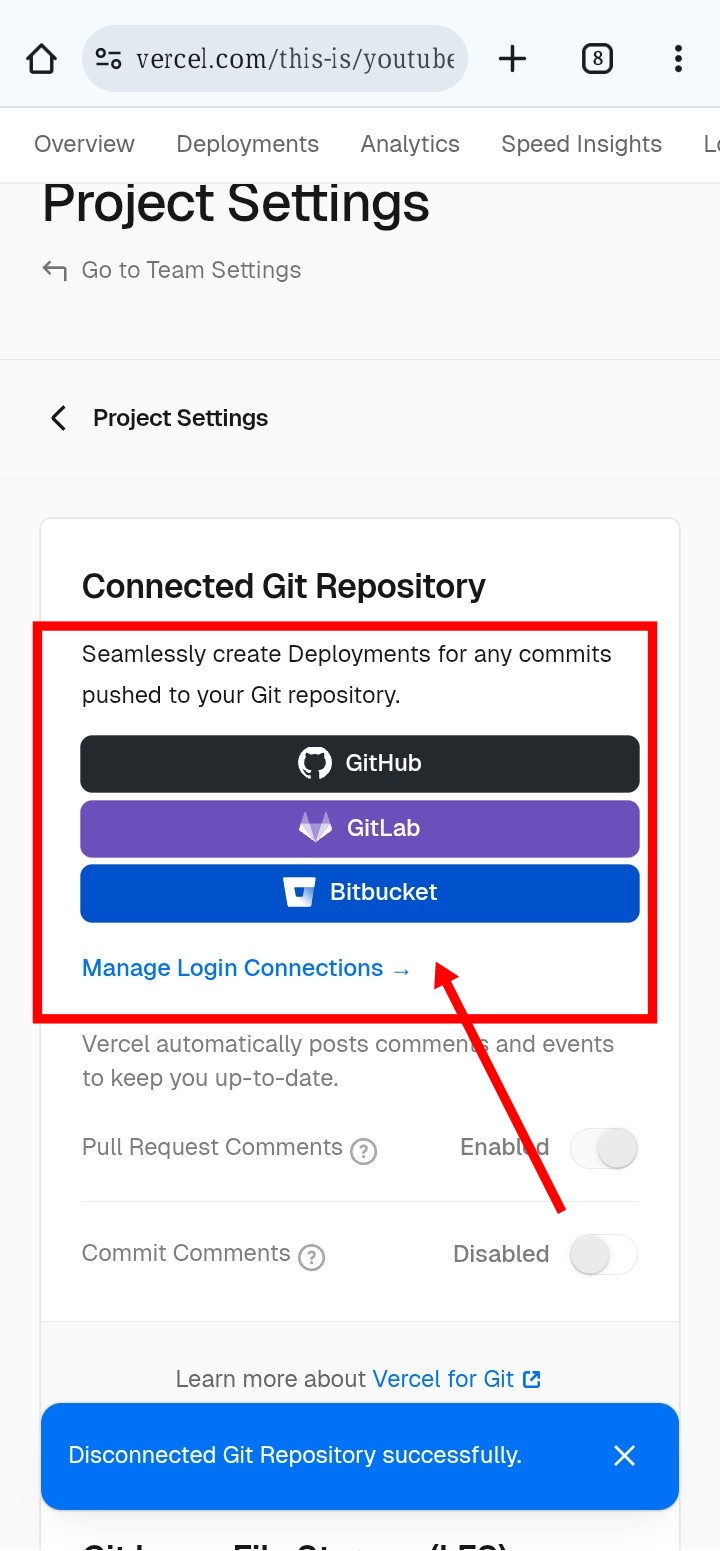Viewport: 720px width, 1551px height.
Task: Open a new browser tab
Action: (512, 59)
